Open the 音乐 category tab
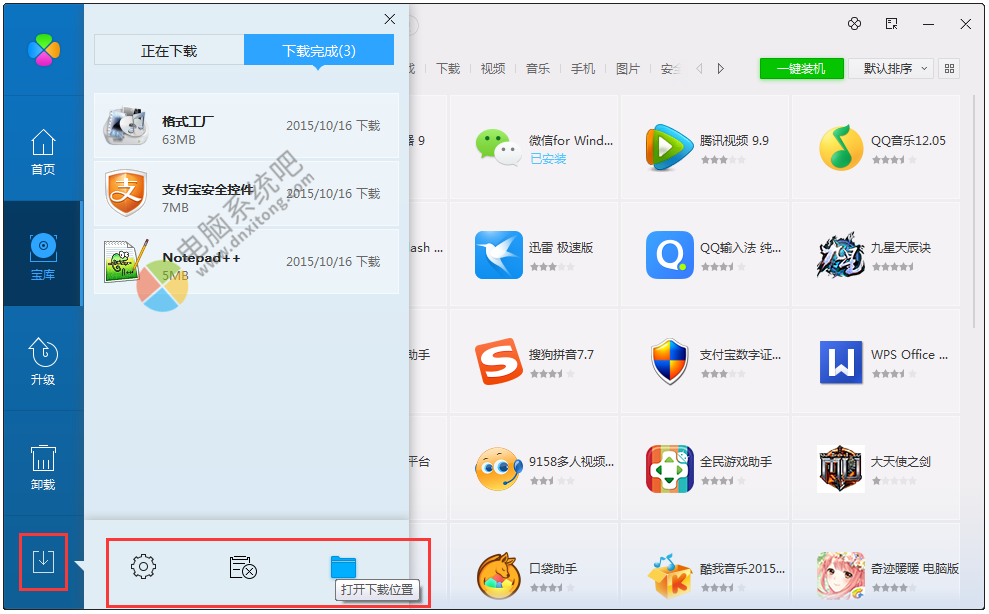989x614 pixels. [x=537, y=68]
